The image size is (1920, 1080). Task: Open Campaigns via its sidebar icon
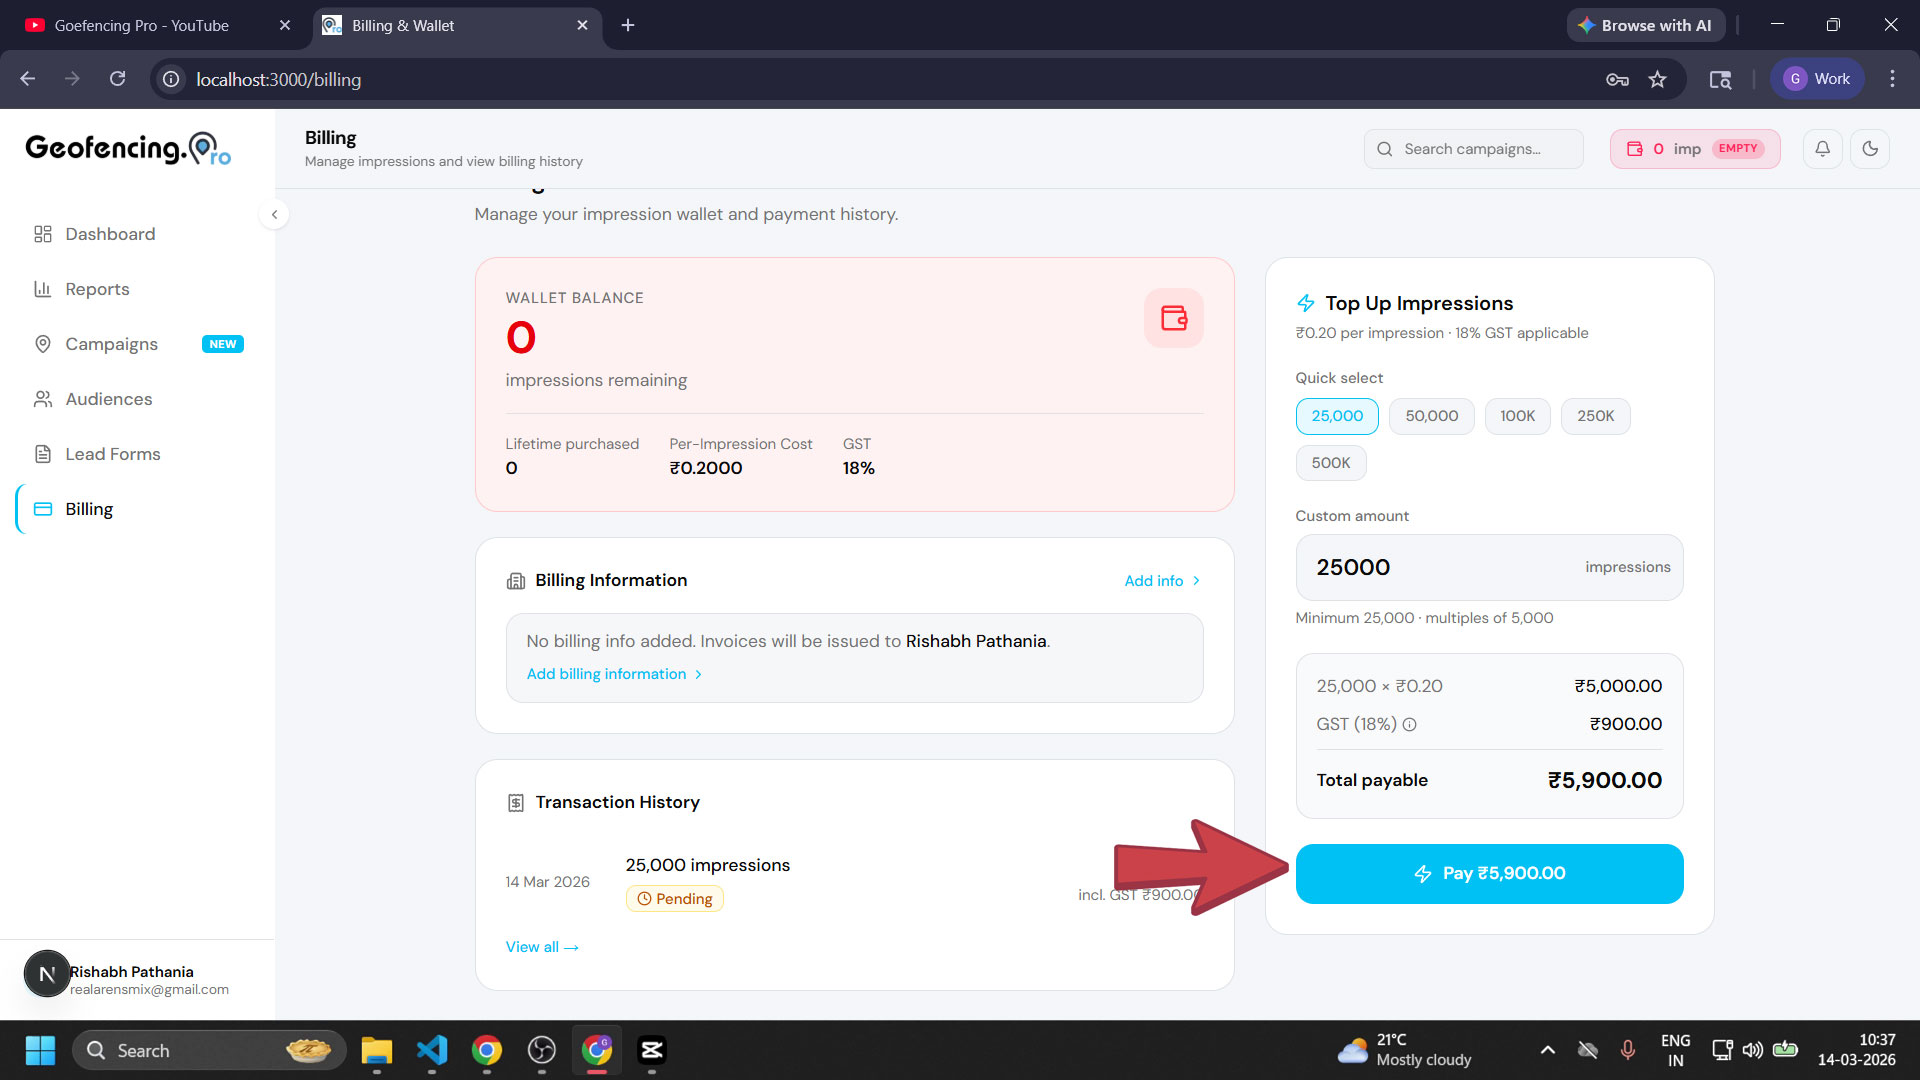pos(43,344)
